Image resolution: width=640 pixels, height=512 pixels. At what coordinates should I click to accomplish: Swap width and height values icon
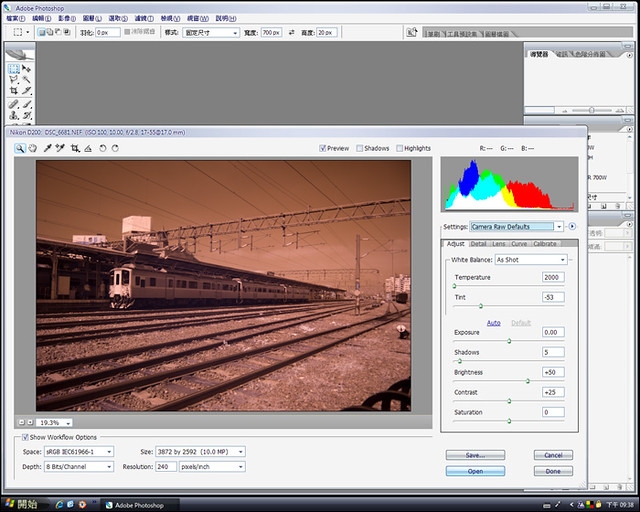click(291, 32)
